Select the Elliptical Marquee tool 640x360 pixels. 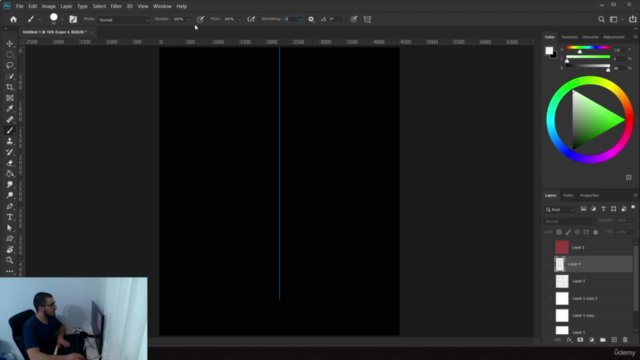(10, 55)
